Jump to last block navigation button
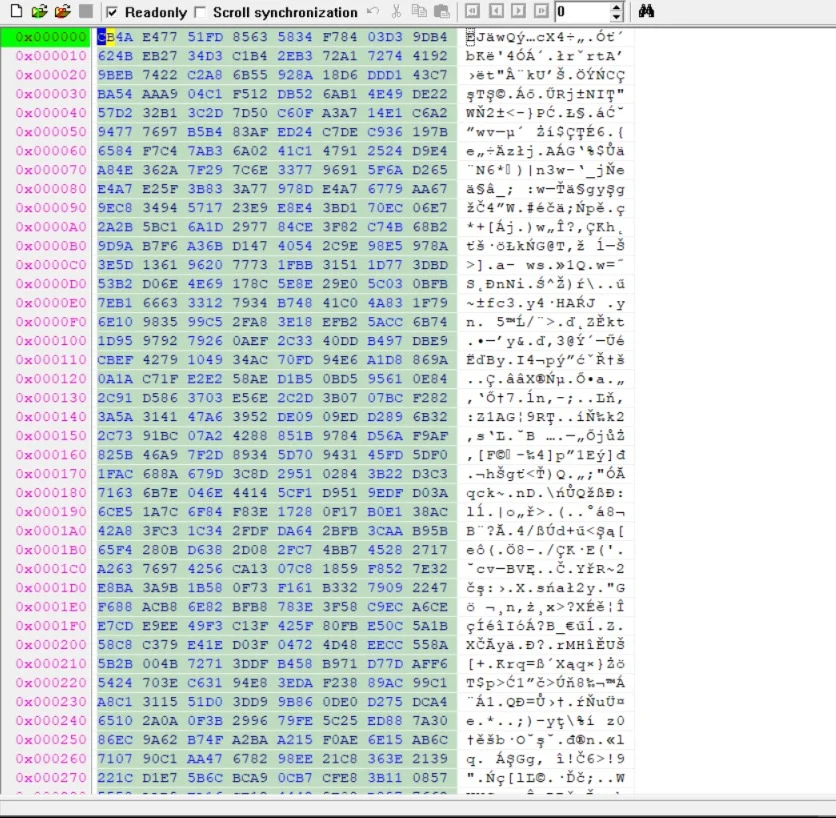 pyautogui.click(x=540, y=12)
